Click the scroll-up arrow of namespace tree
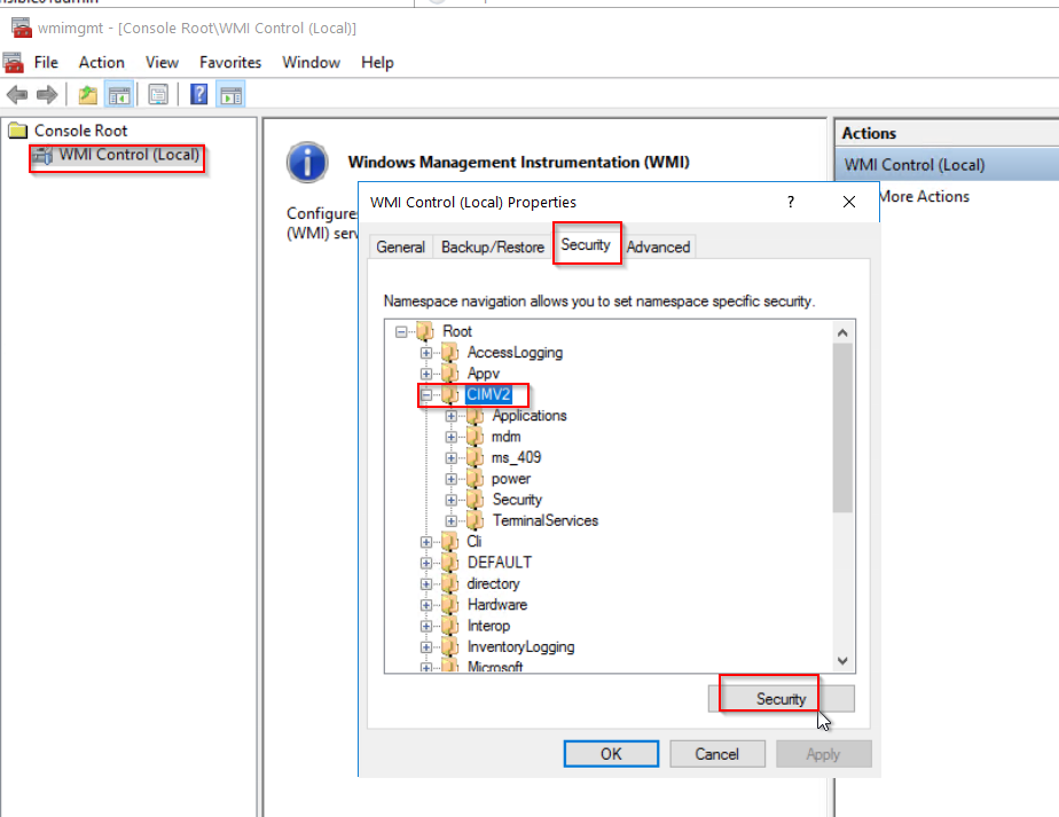The width and height of the screenshot is (1059, 817). tap(842, 333)
